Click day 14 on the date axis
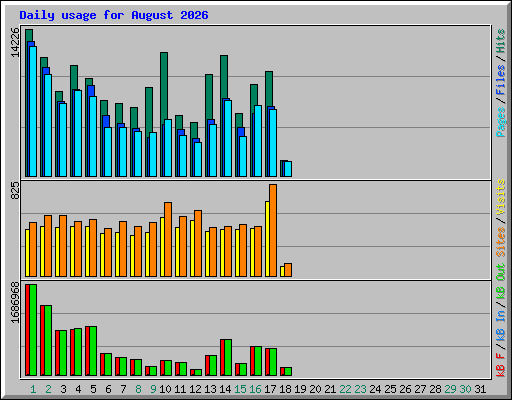 225,389
